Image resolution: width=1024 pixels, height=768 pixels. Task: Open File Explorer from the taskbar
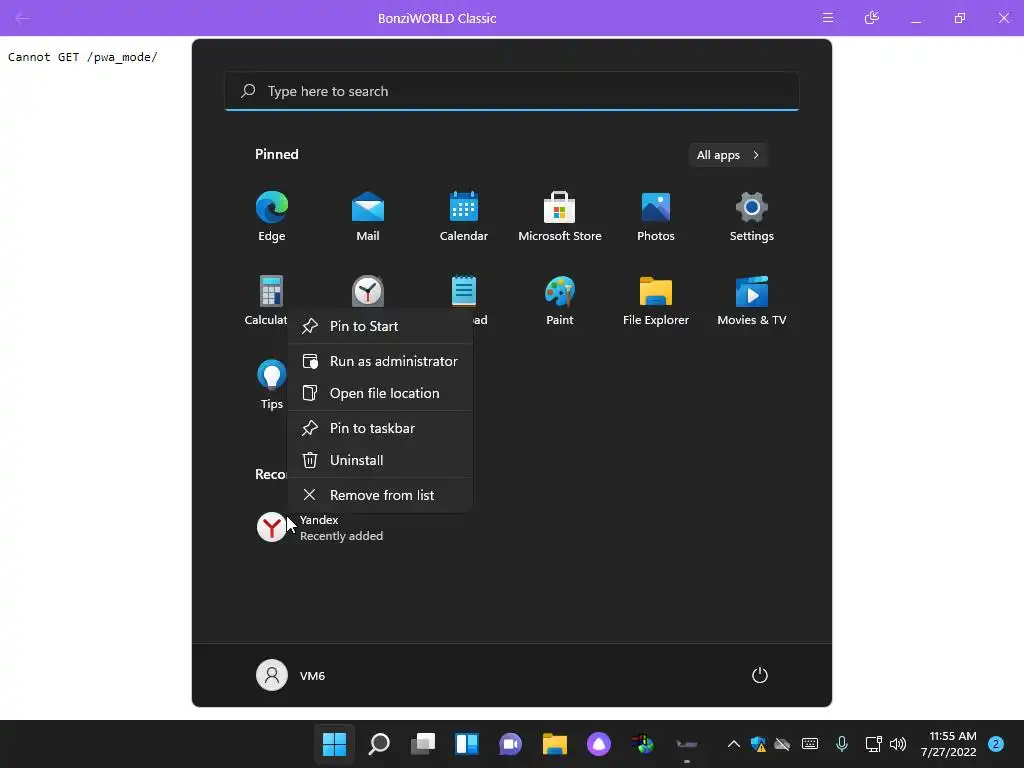point(554,743)
